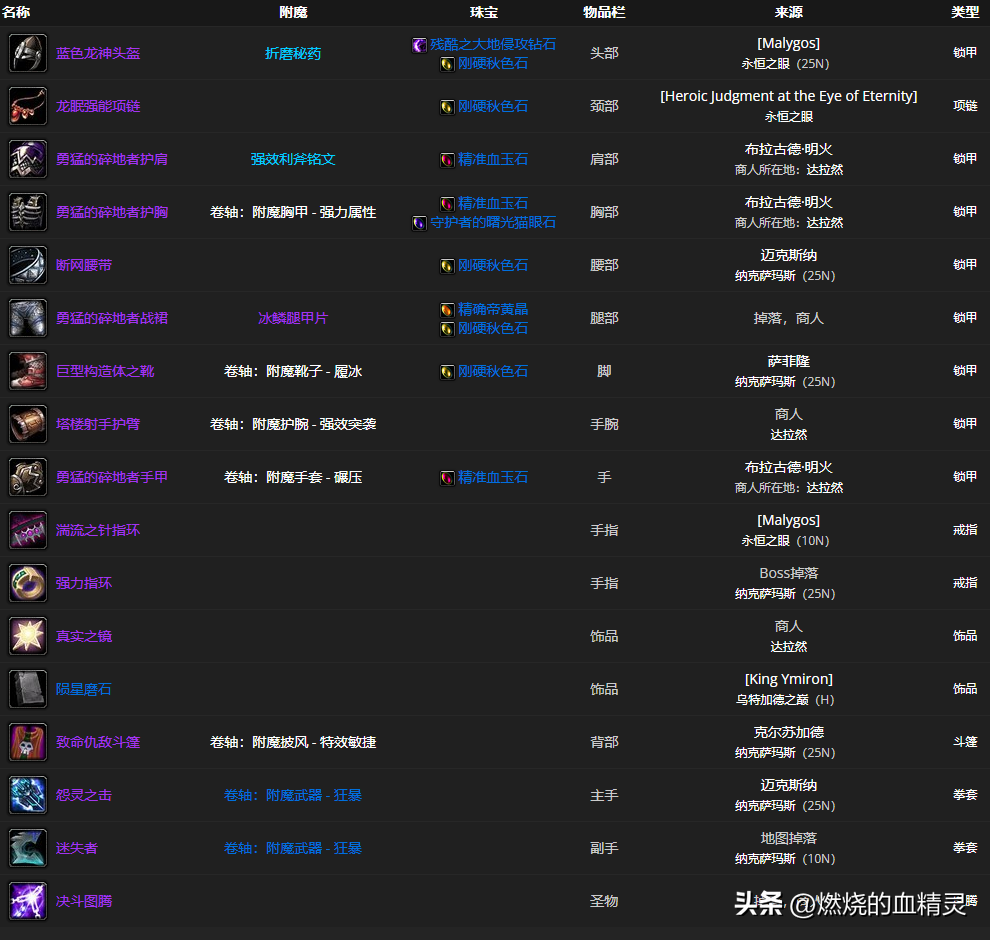Image resolution: width=990 pixels, height=940 pixels.
Task: Open the 陨星磨石 item link
Action: click(84, 689)
